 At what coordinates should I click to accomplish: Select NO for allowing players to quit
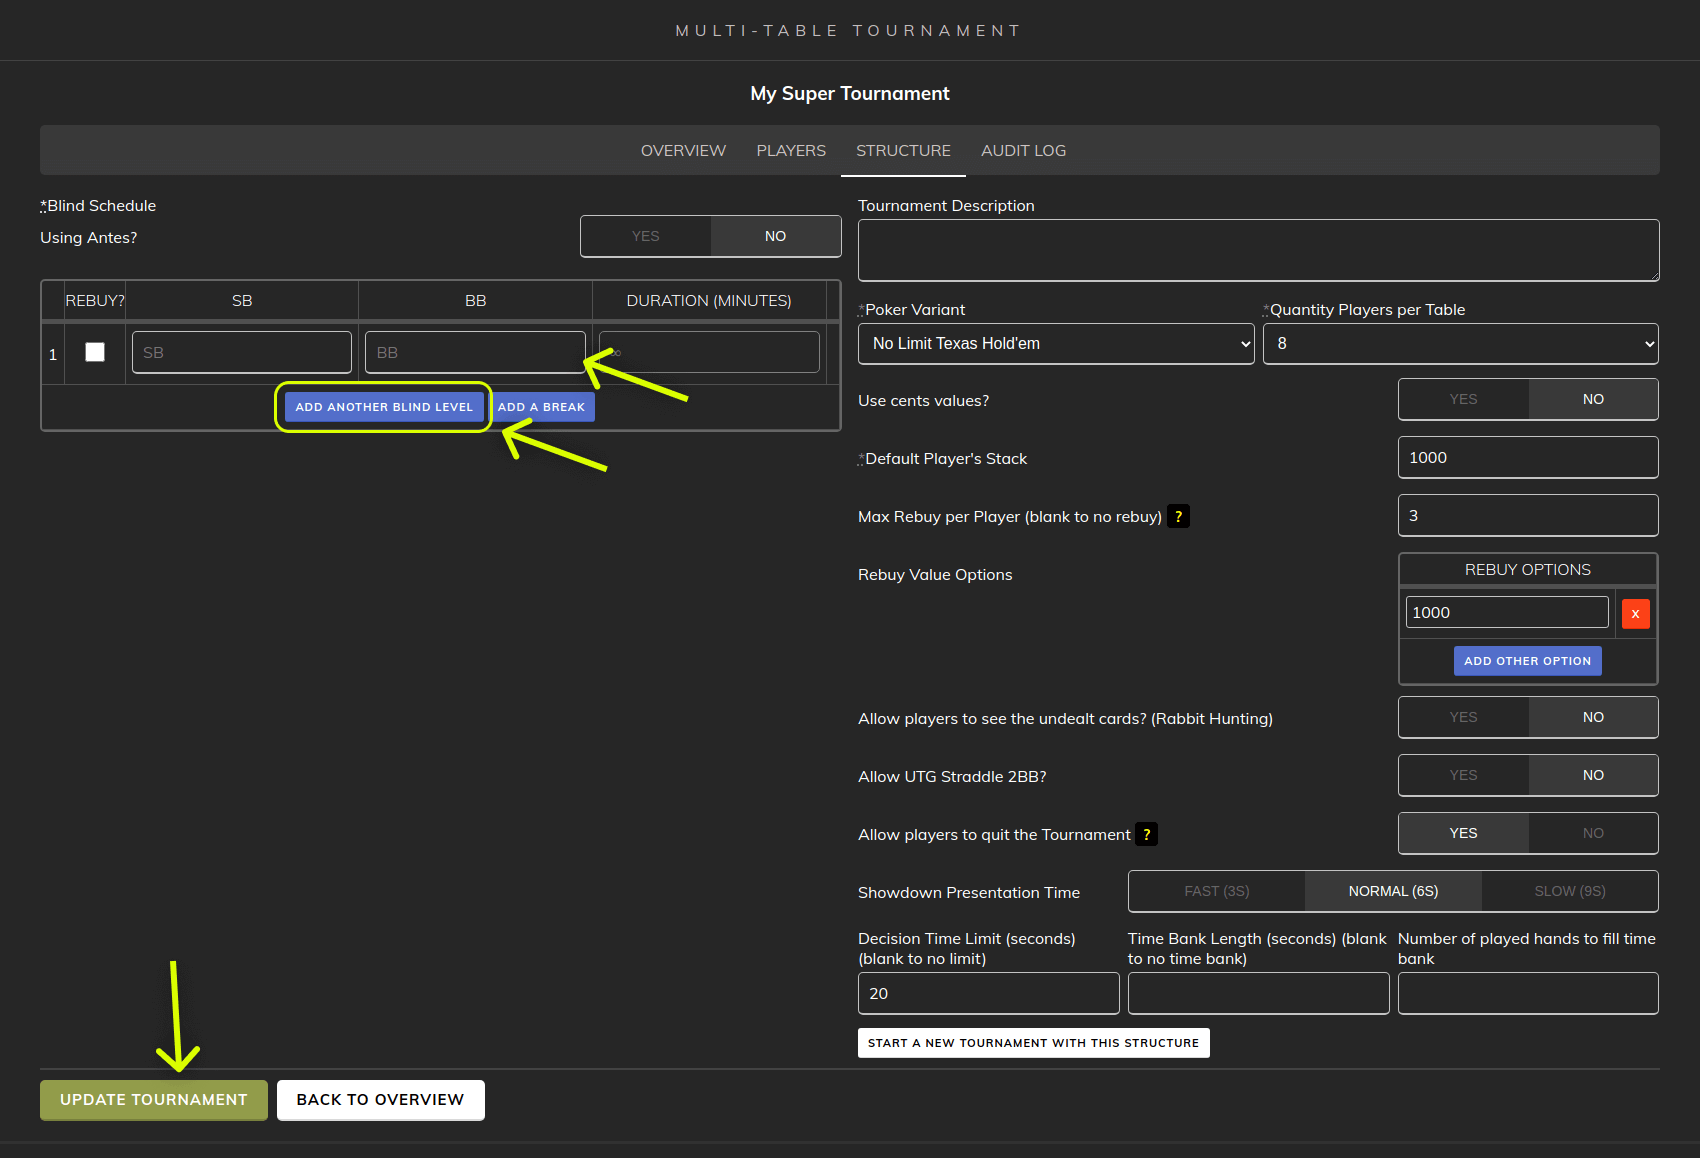tap(1593, 833)
